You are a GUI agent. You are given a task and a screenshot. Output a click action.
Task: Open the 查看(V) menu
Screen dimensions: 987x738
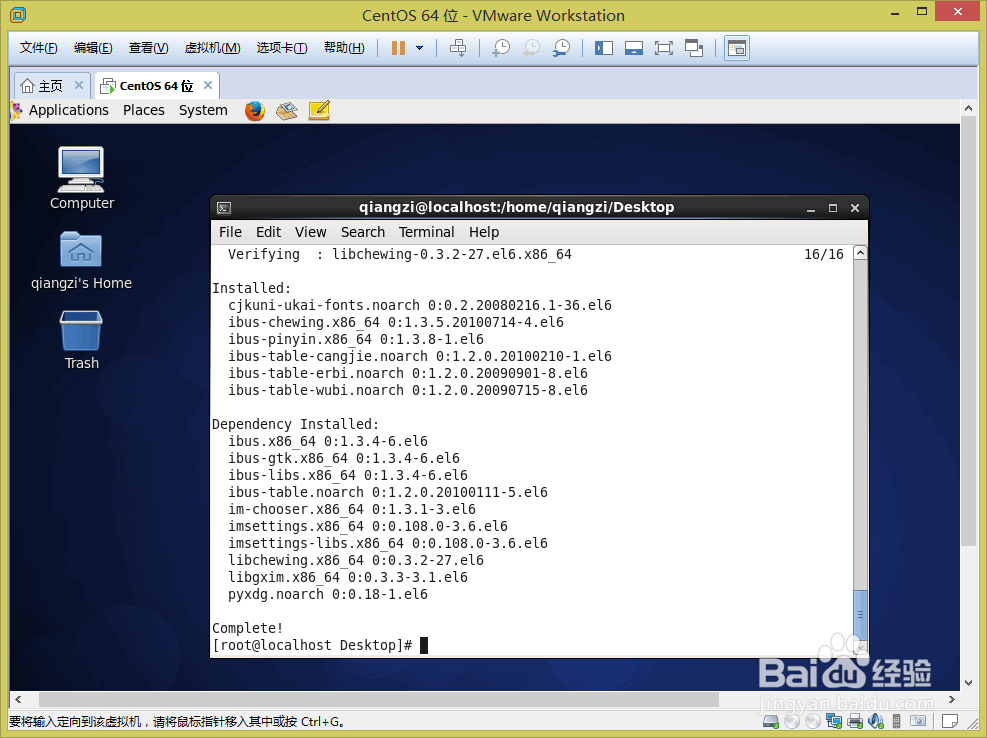point(149,48)
